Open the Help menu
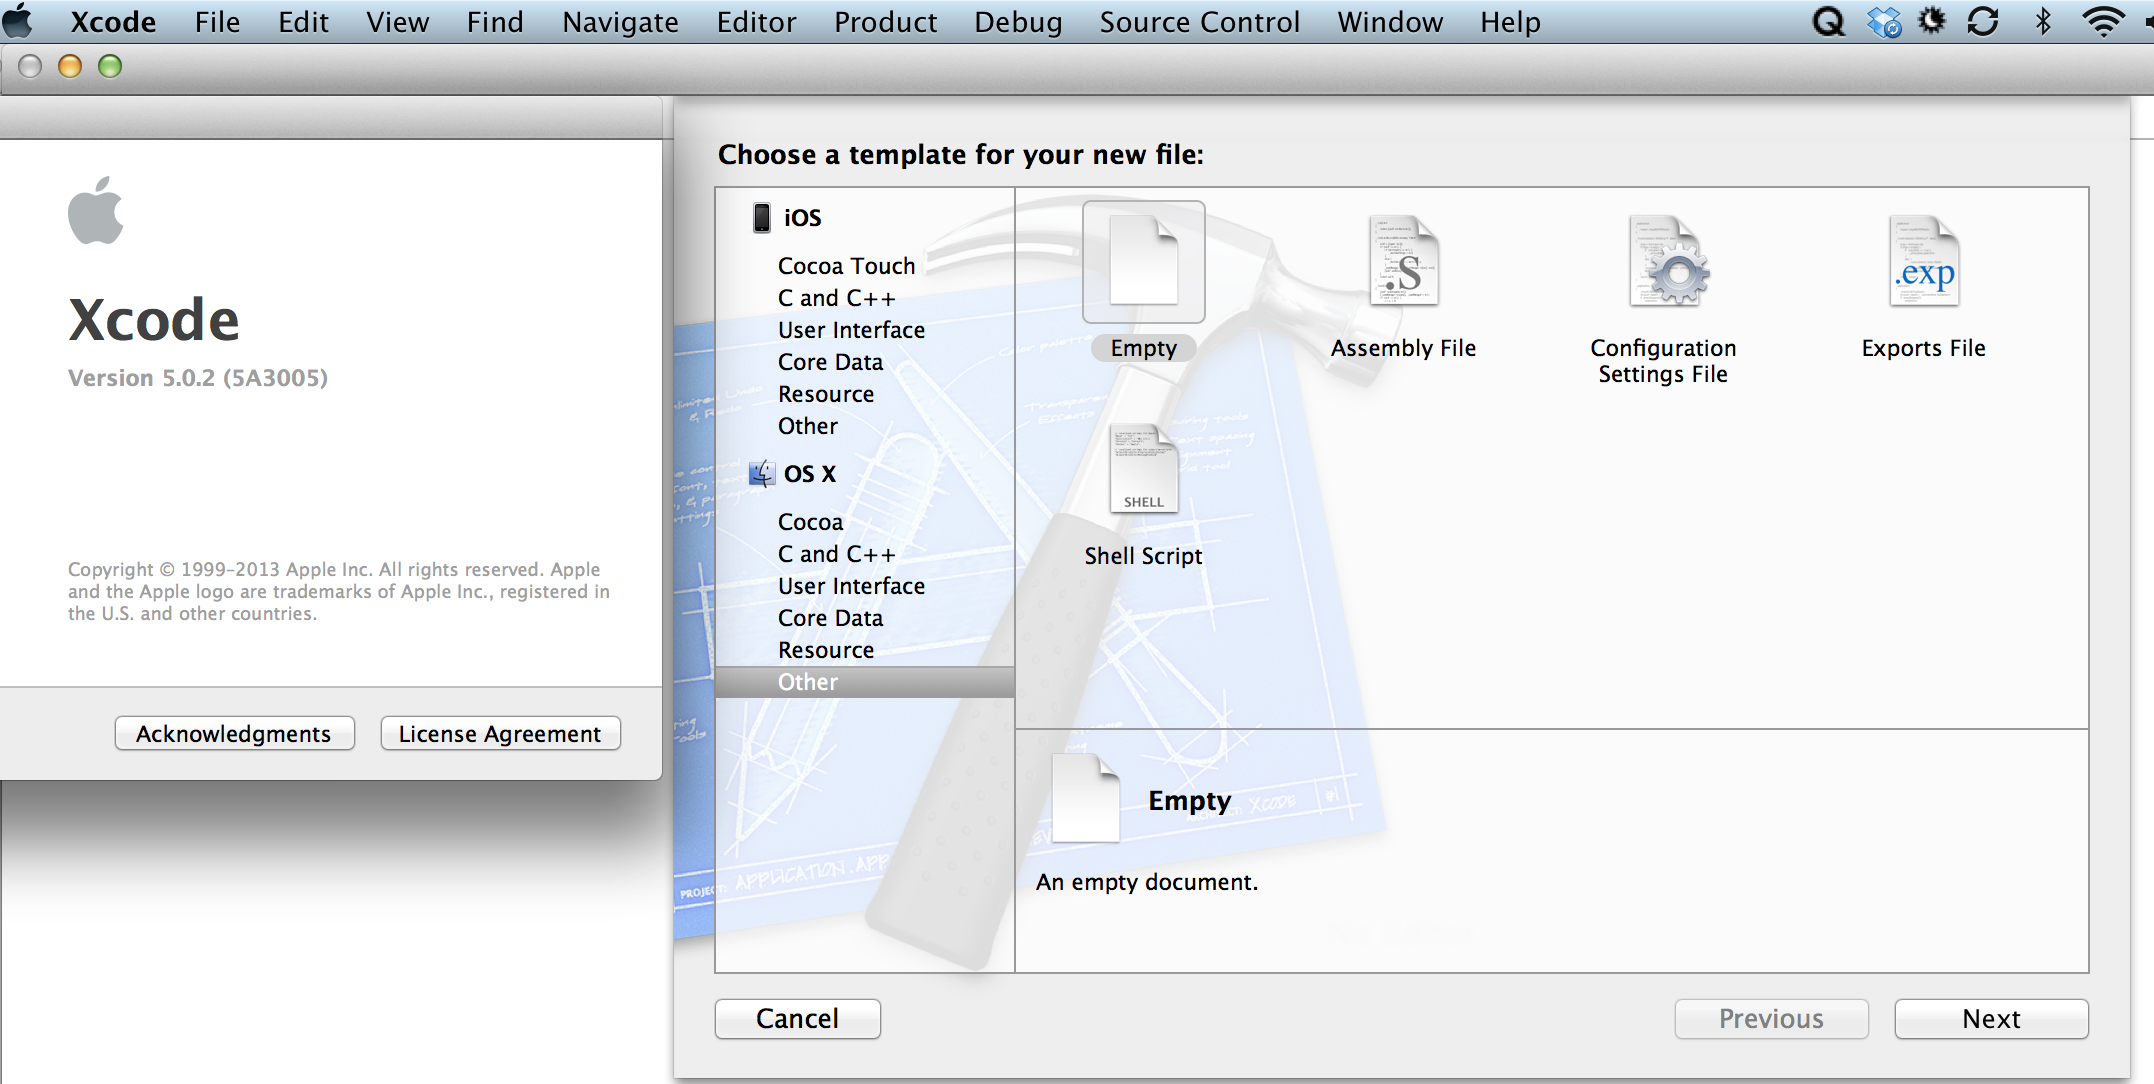This screenshot has width=2154, height=1084. [x=1510, y=22]
